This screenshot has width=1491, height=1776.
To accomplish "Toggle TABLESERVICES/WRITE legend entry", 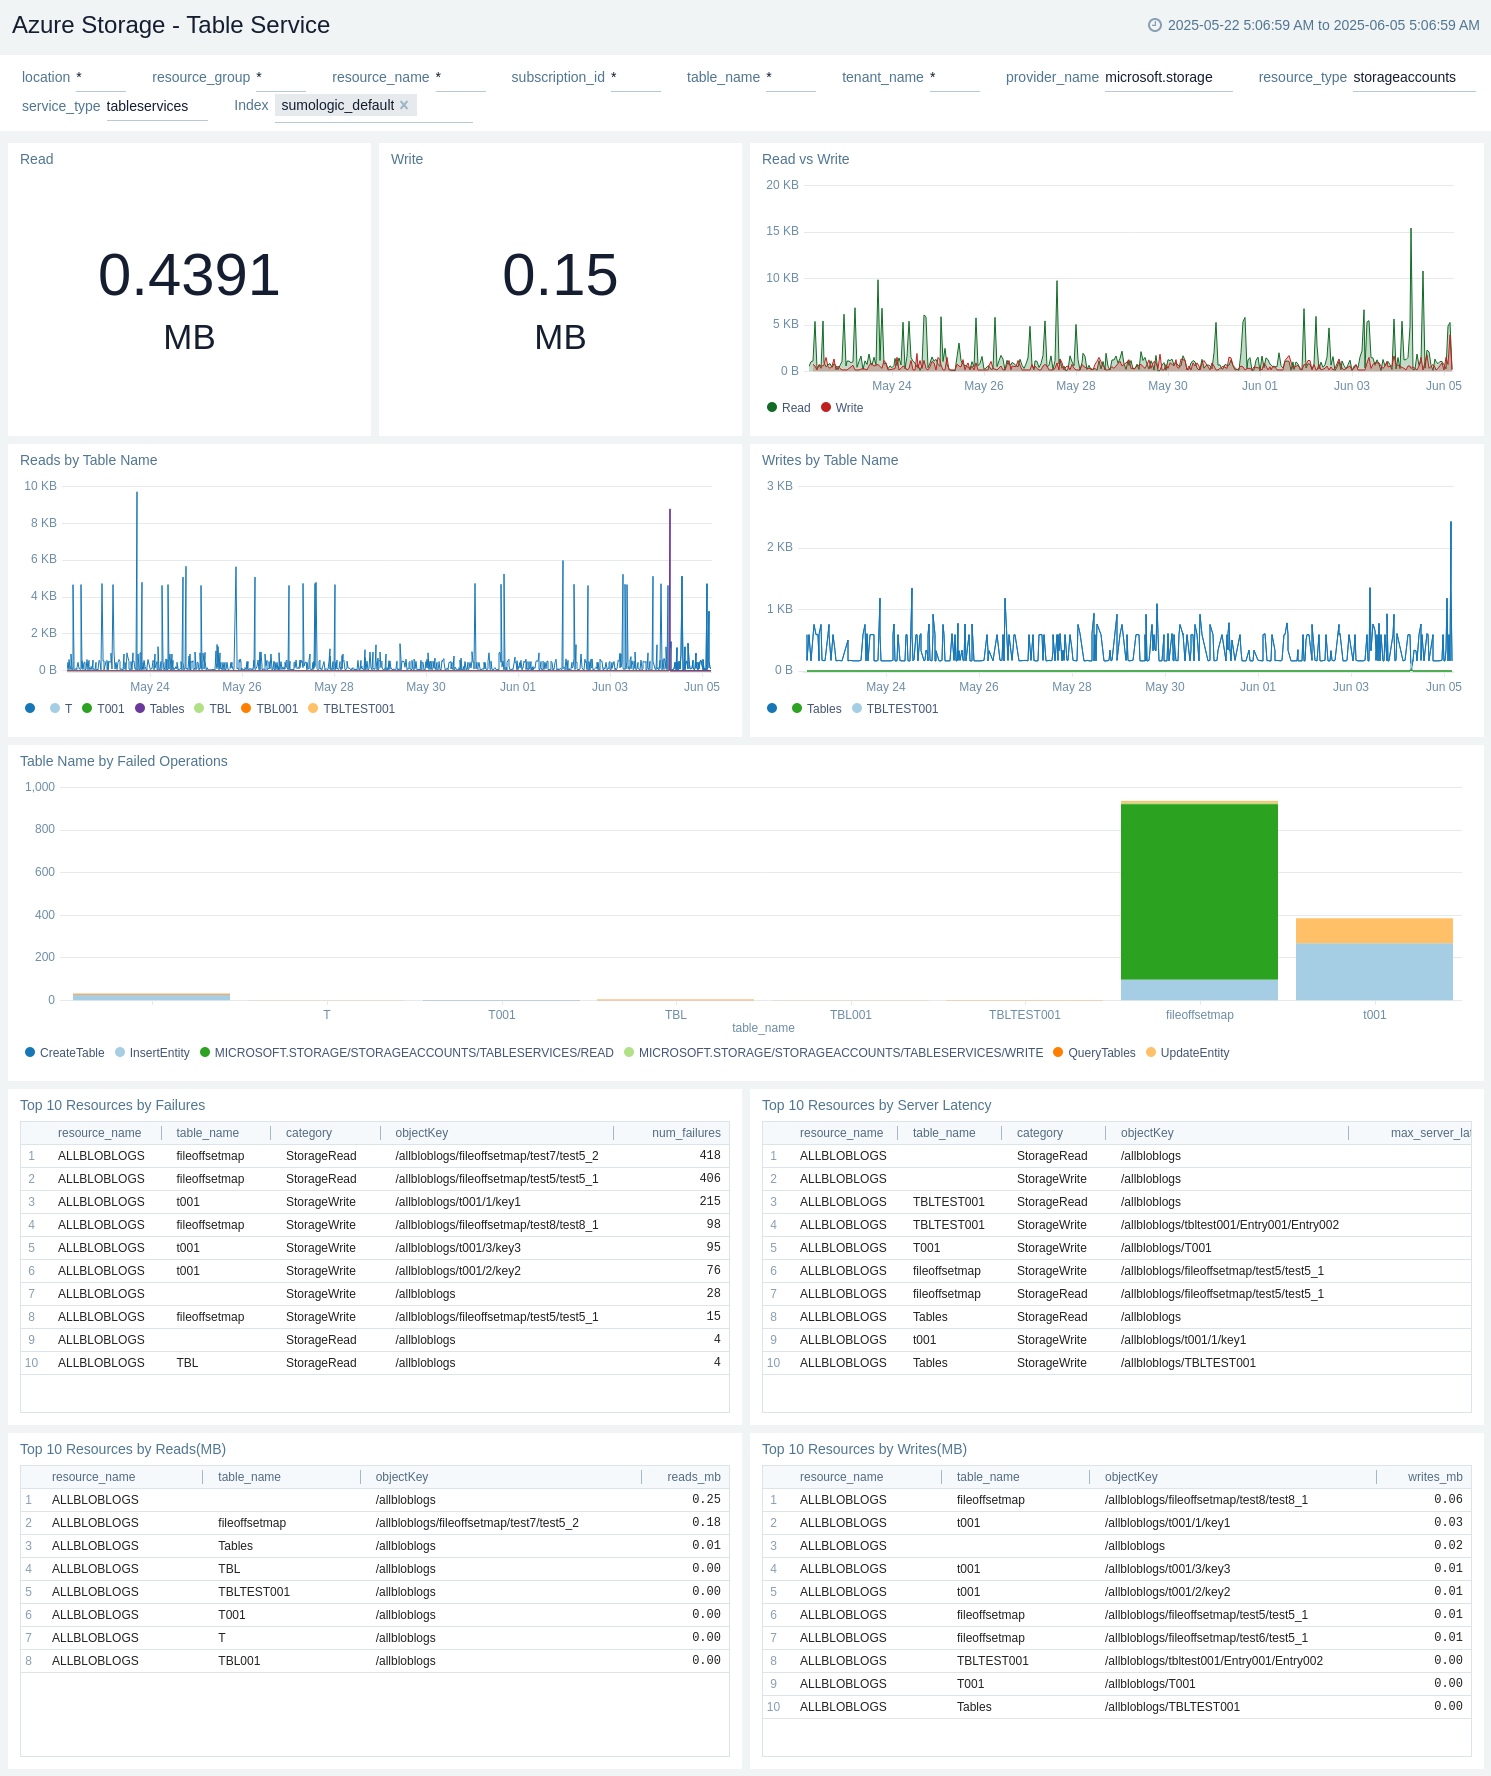I will (833, 1053).
